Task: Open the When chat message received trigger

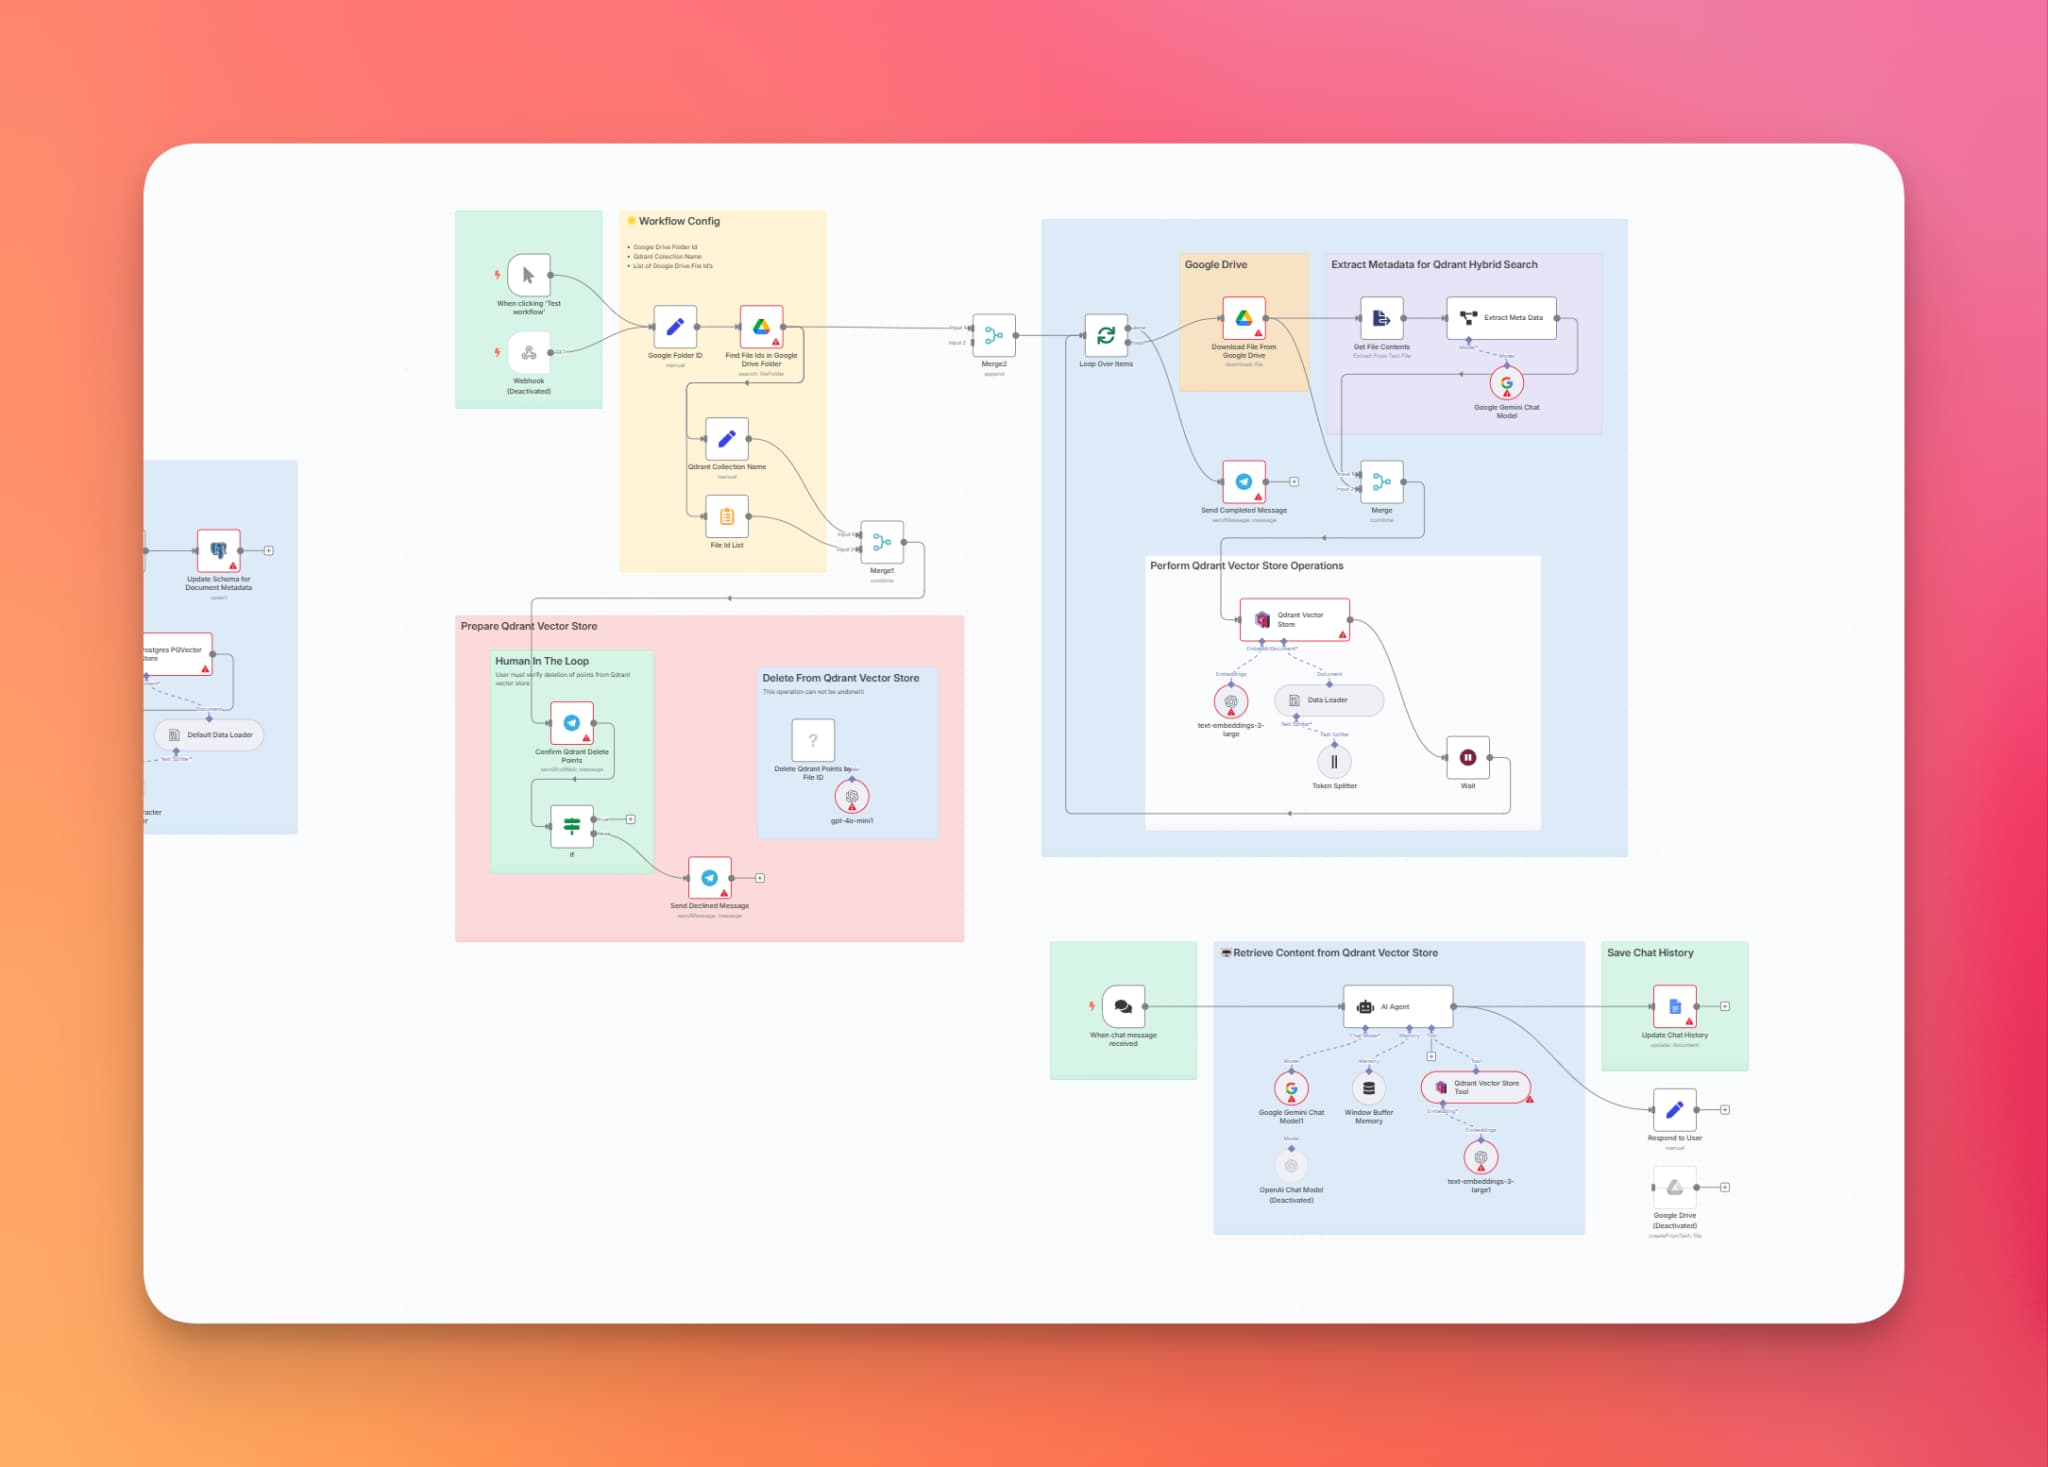Action: [1123, 1007]
